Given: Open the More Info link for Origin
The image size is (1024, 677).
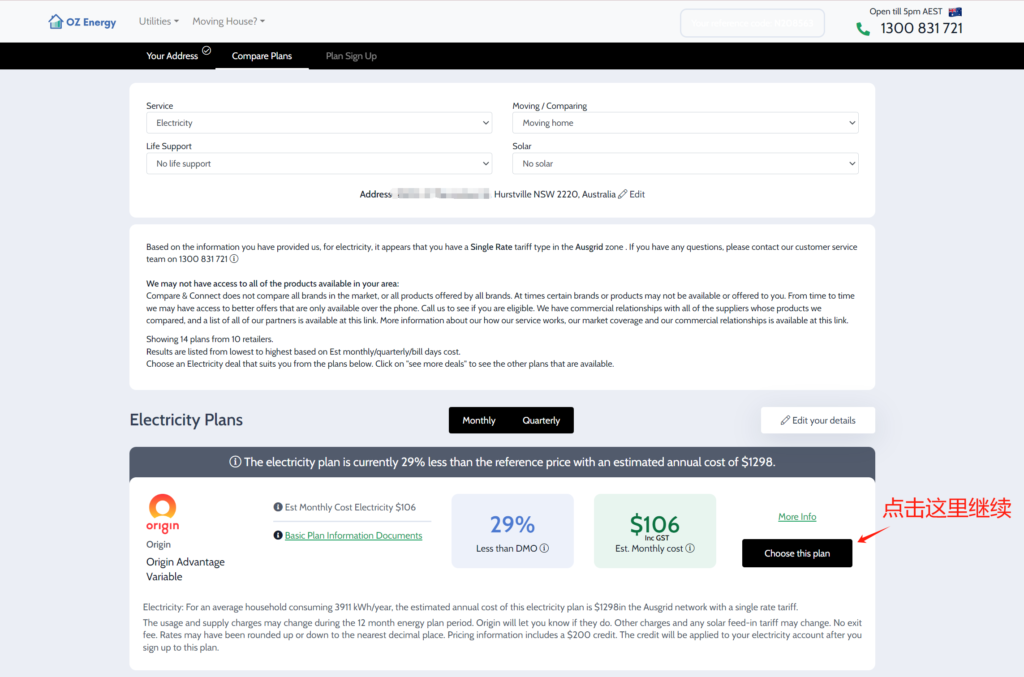Looking at the screenshot, I should coord(797,516).
